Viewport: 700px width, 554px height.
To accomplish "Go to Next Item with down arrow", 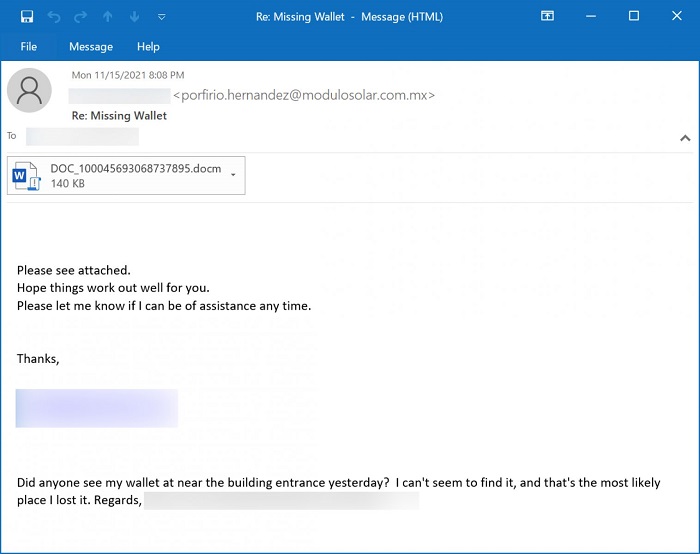I will coord(135,16).
